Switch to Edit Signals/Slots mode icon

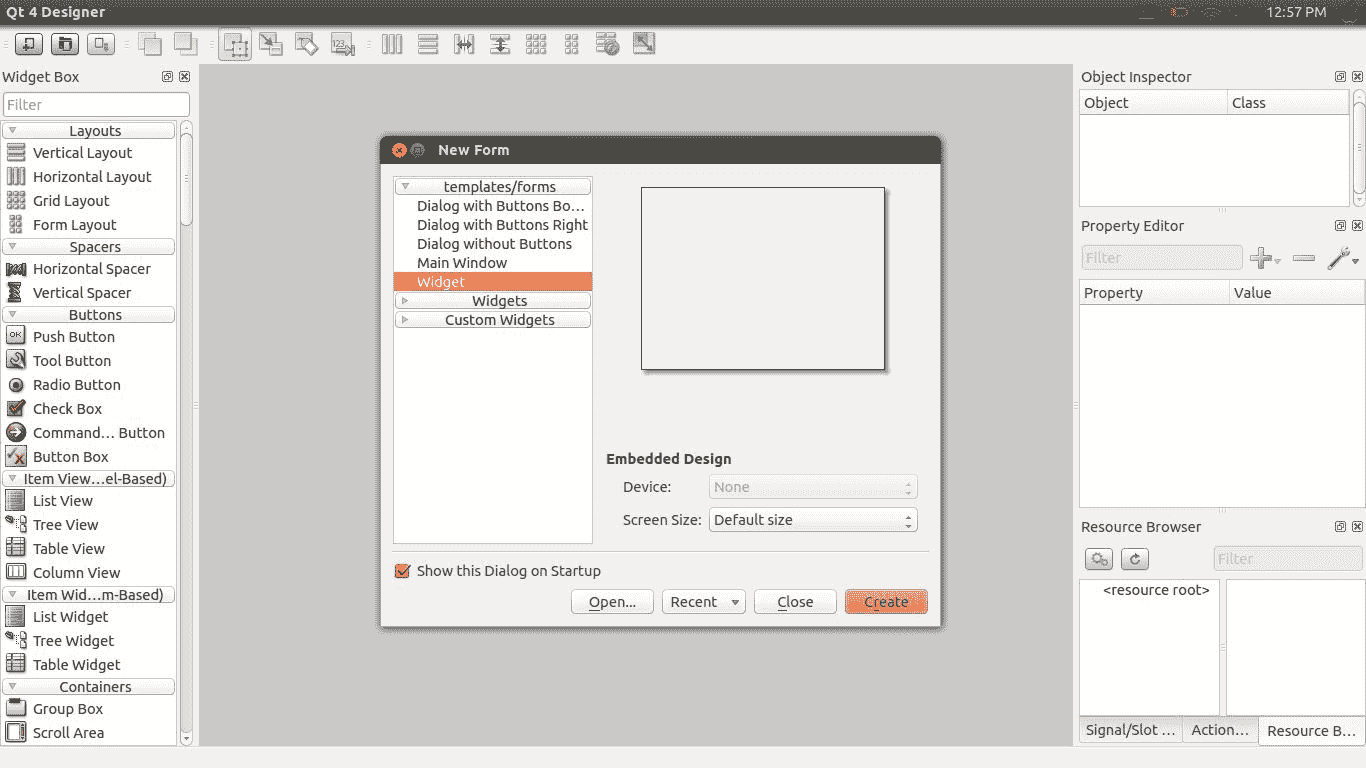(x=271, y=44)
